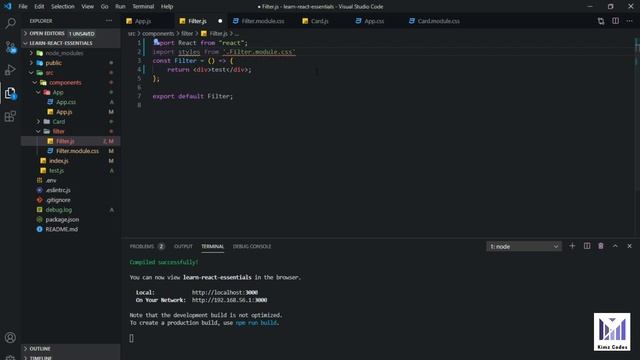Select the Terminal panel tab
640x360 pixels.
pos(212,247)
